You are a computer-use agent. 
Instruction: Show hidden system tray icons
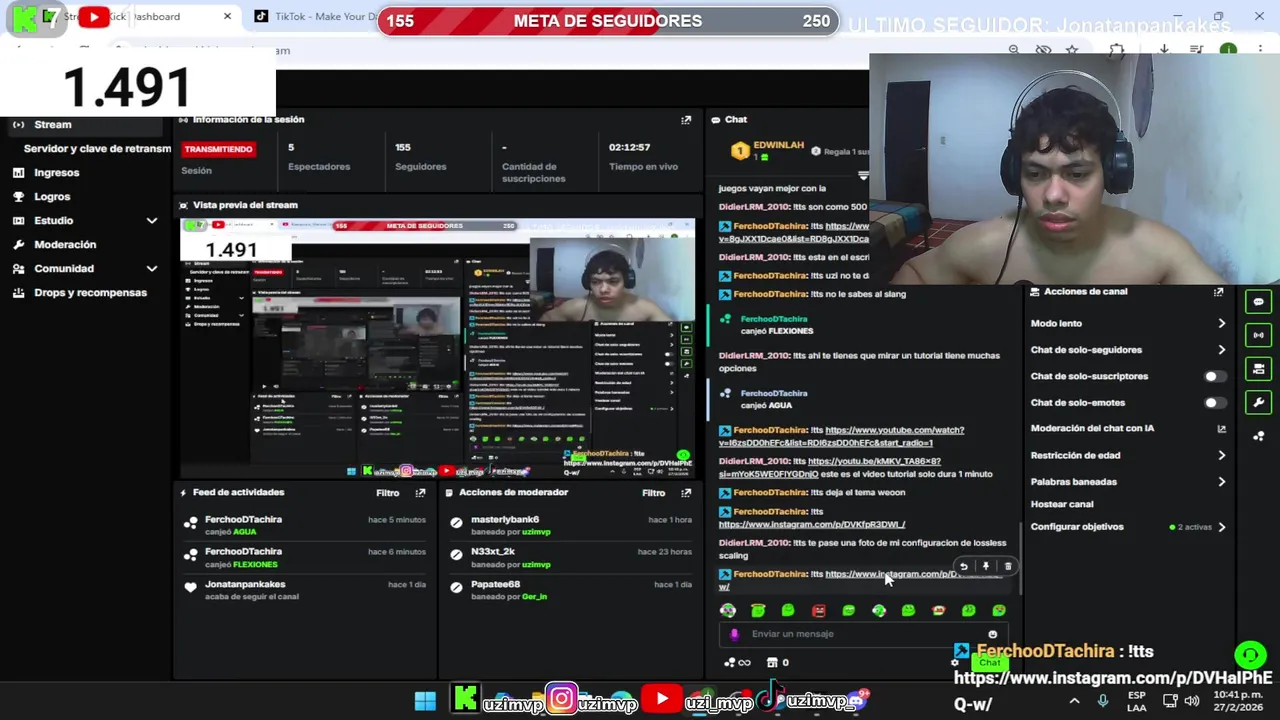pyautogui.click(x=1074, y=701)
